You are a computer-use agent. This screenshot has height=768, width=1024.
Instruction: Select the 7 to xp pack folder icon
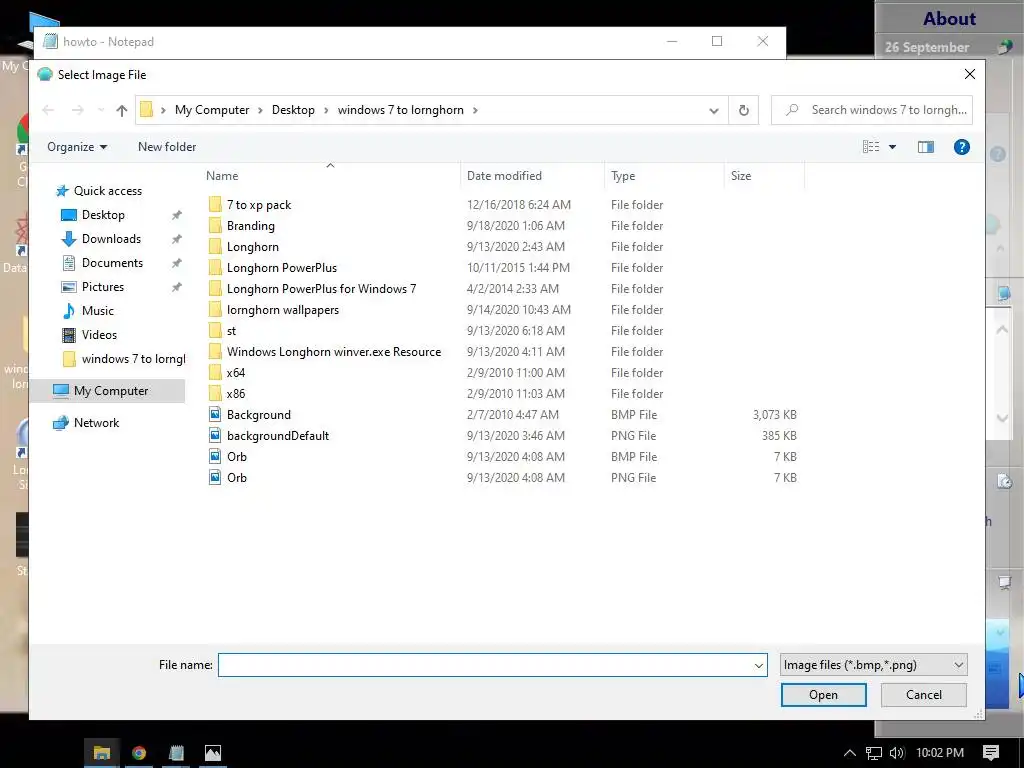[215, 204]
